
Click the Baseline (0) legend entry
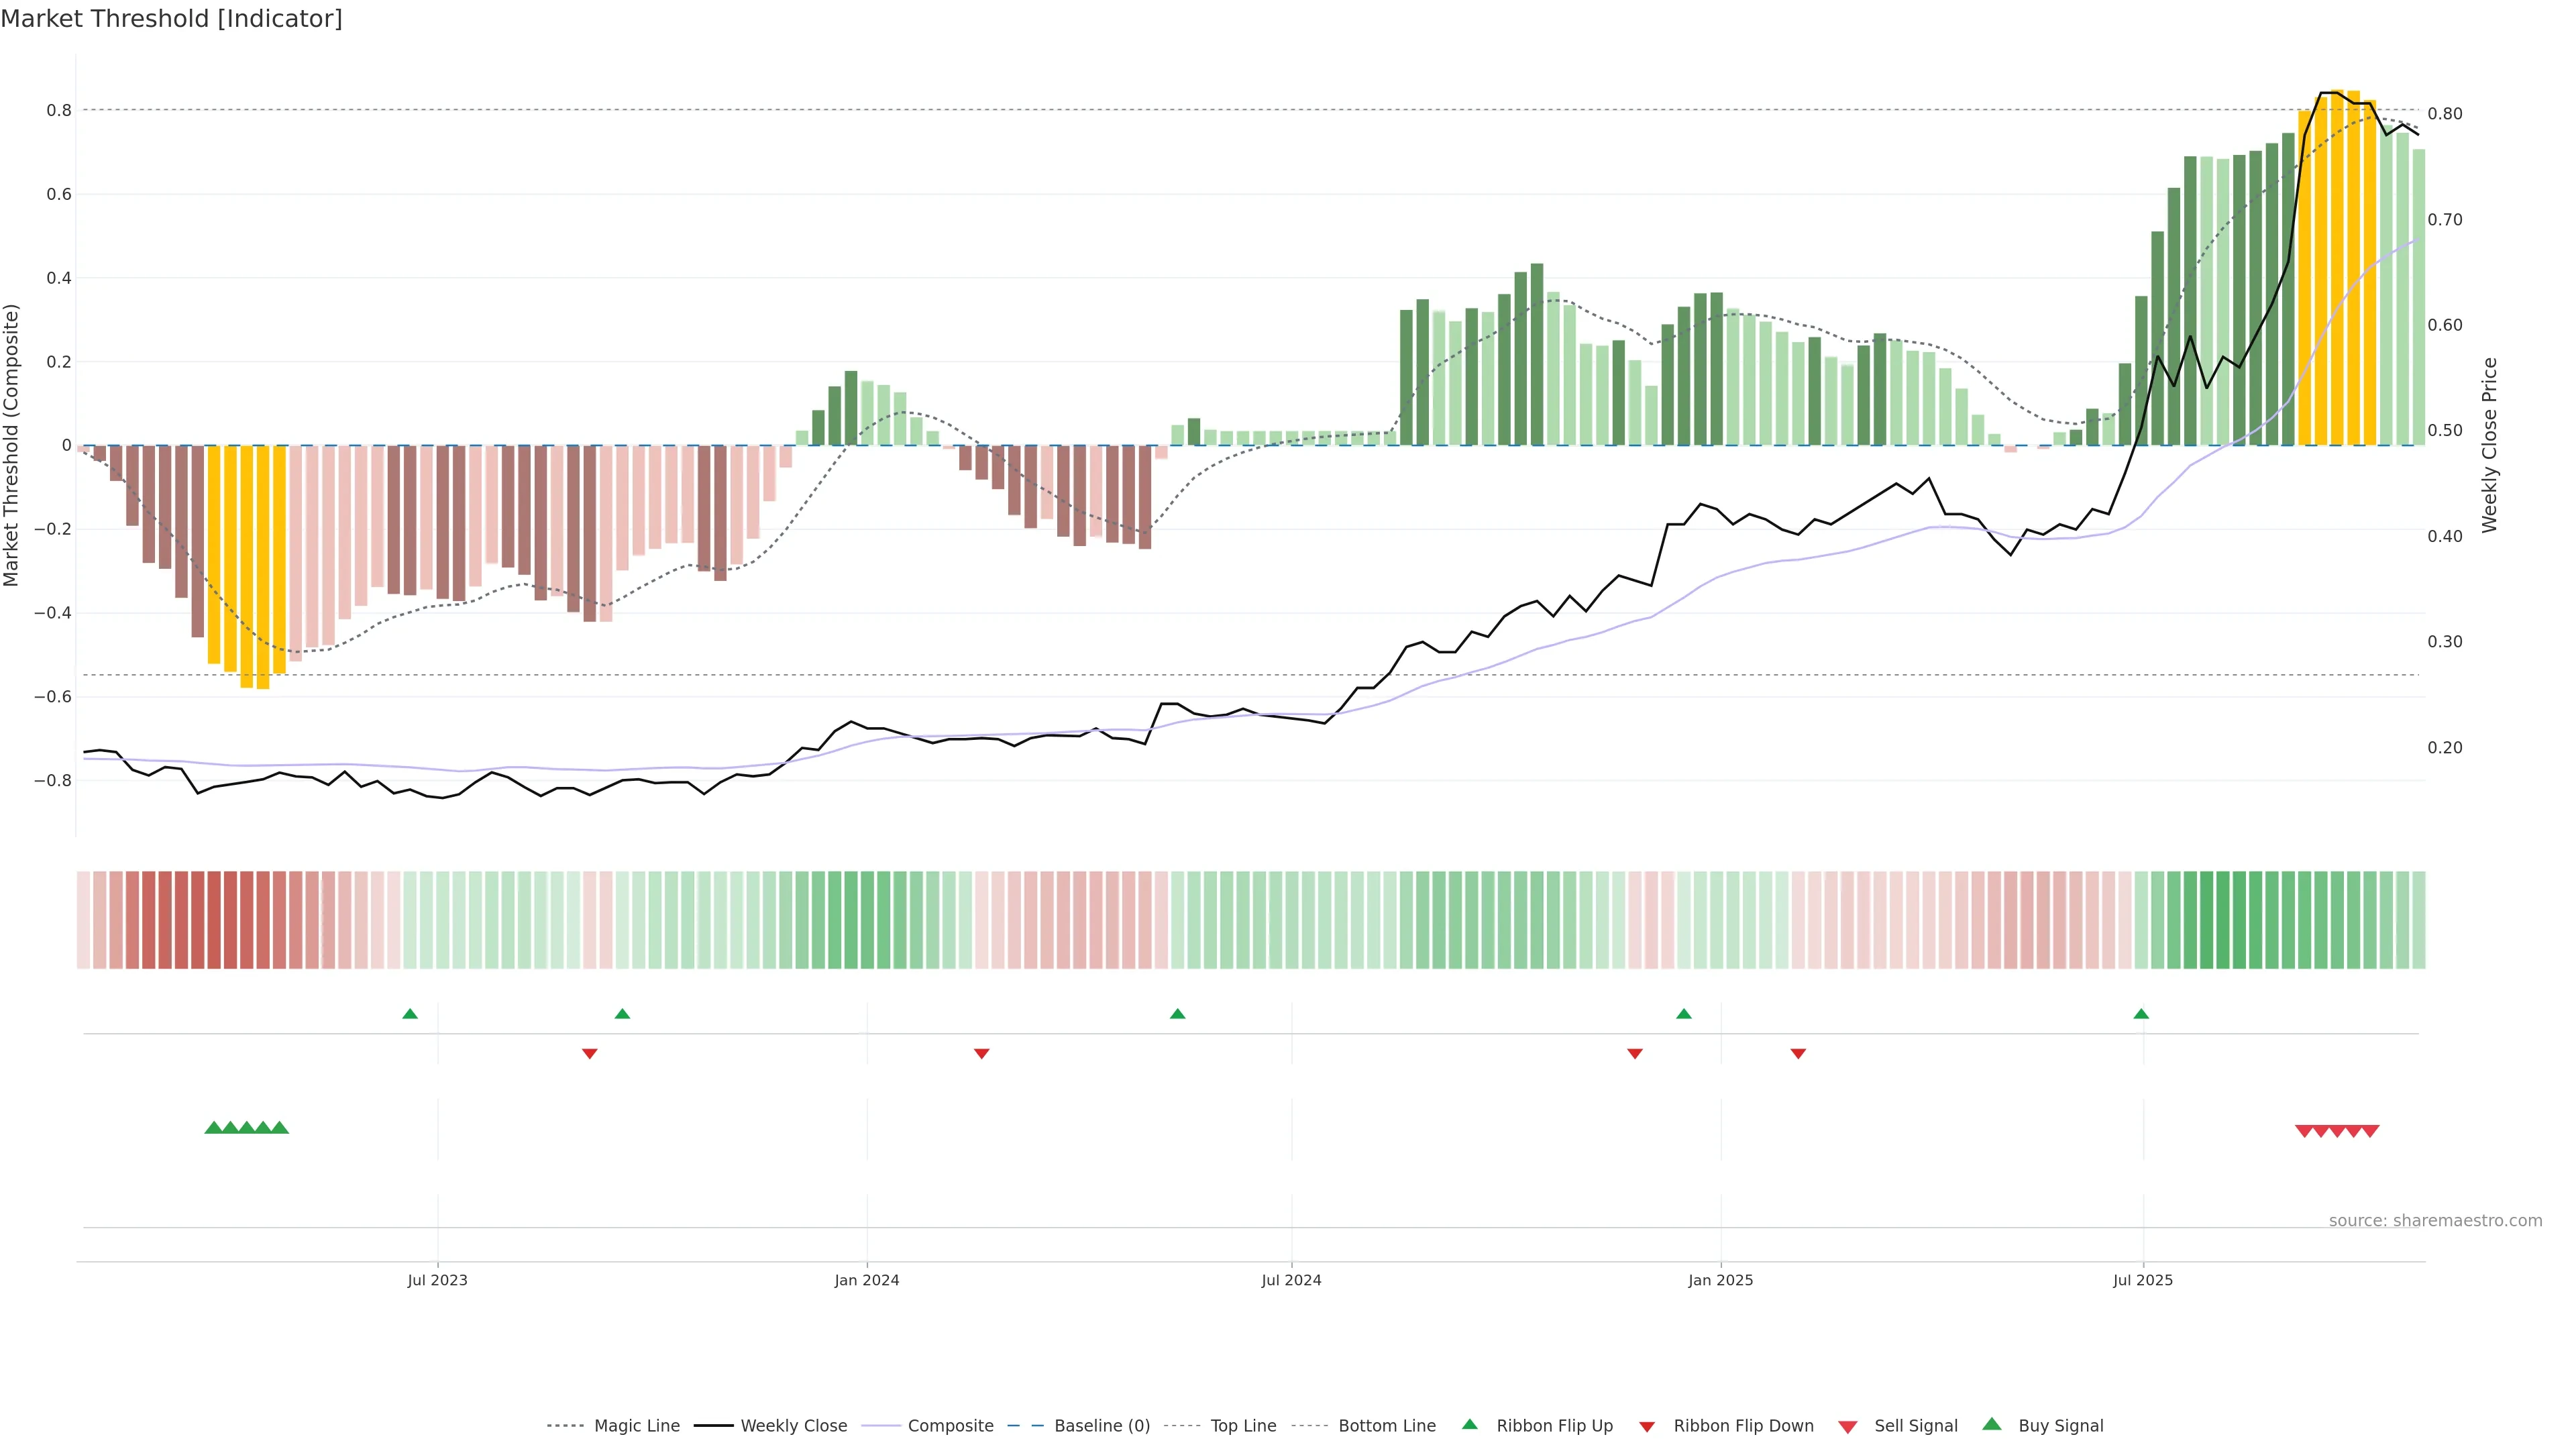(1101, 1426)
